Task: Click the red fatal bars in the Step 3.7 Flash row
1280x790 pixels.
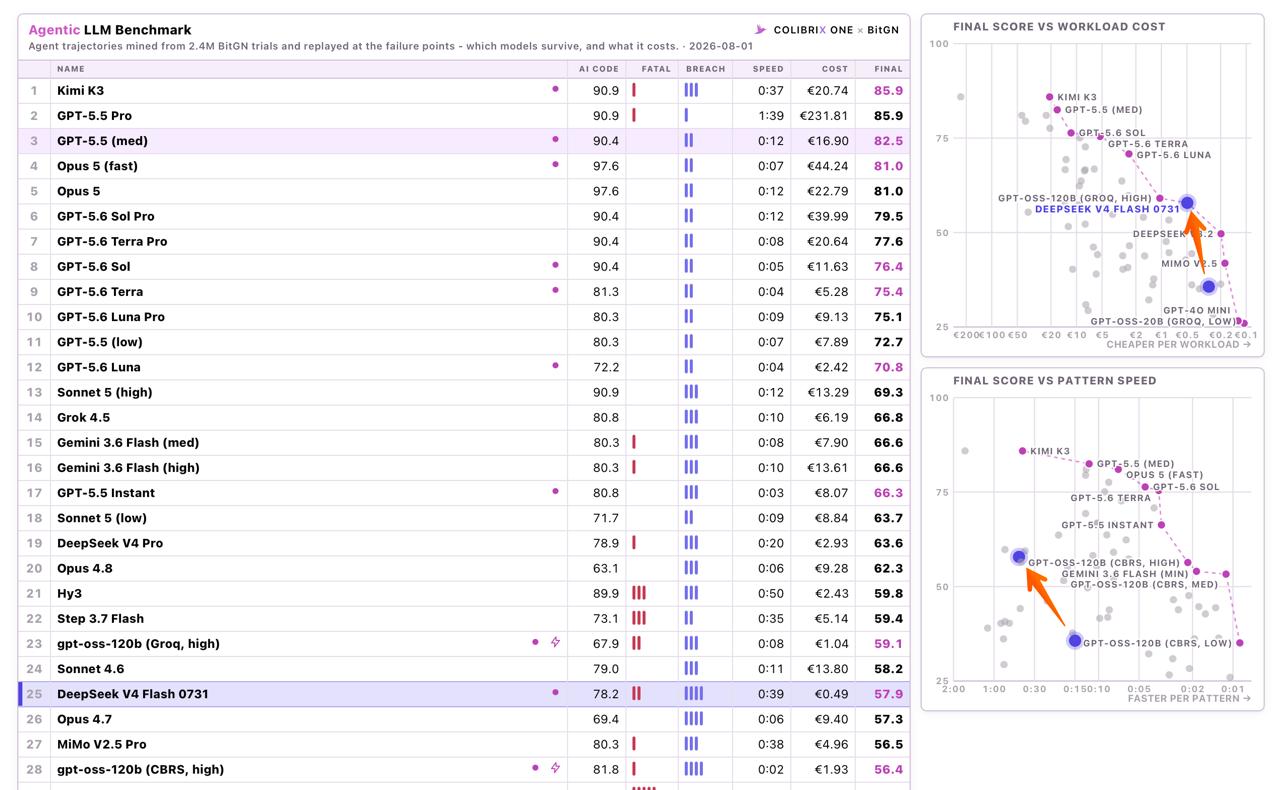Action: [639, 618]
